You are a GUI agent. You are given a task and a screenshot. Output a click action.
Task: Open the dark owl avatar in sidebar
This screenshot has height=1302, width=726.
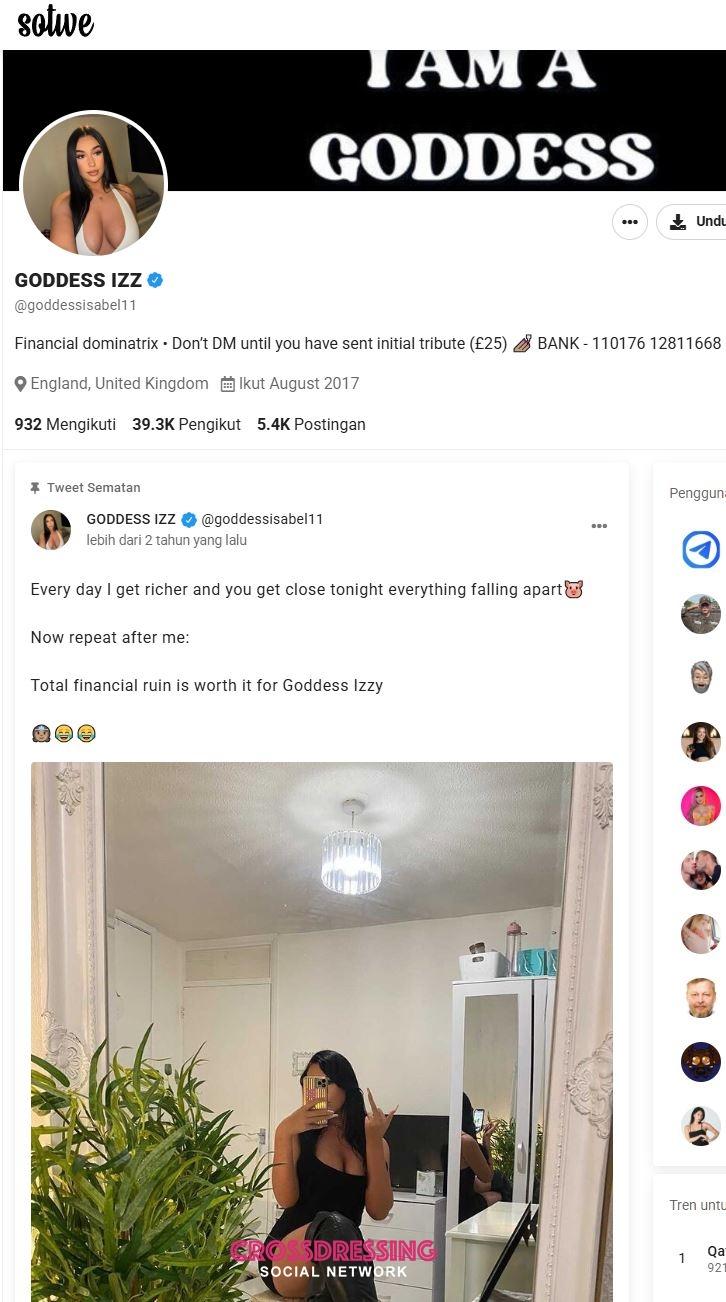[701, 1062]
